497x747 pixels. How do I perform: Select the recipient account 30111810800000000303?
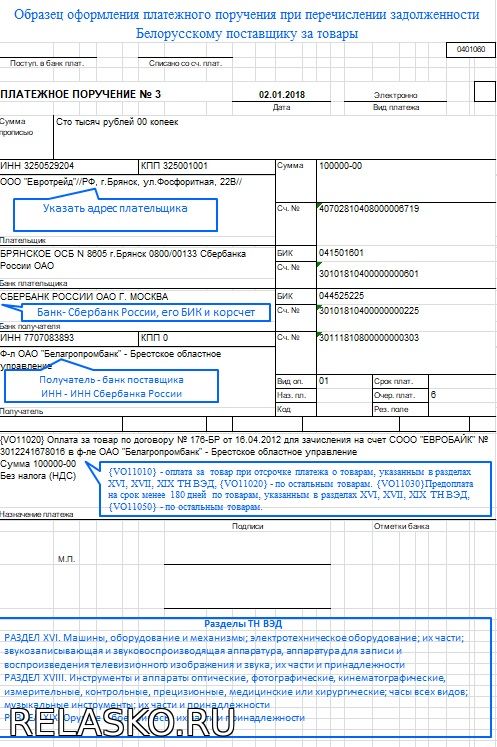coord(369,338)
